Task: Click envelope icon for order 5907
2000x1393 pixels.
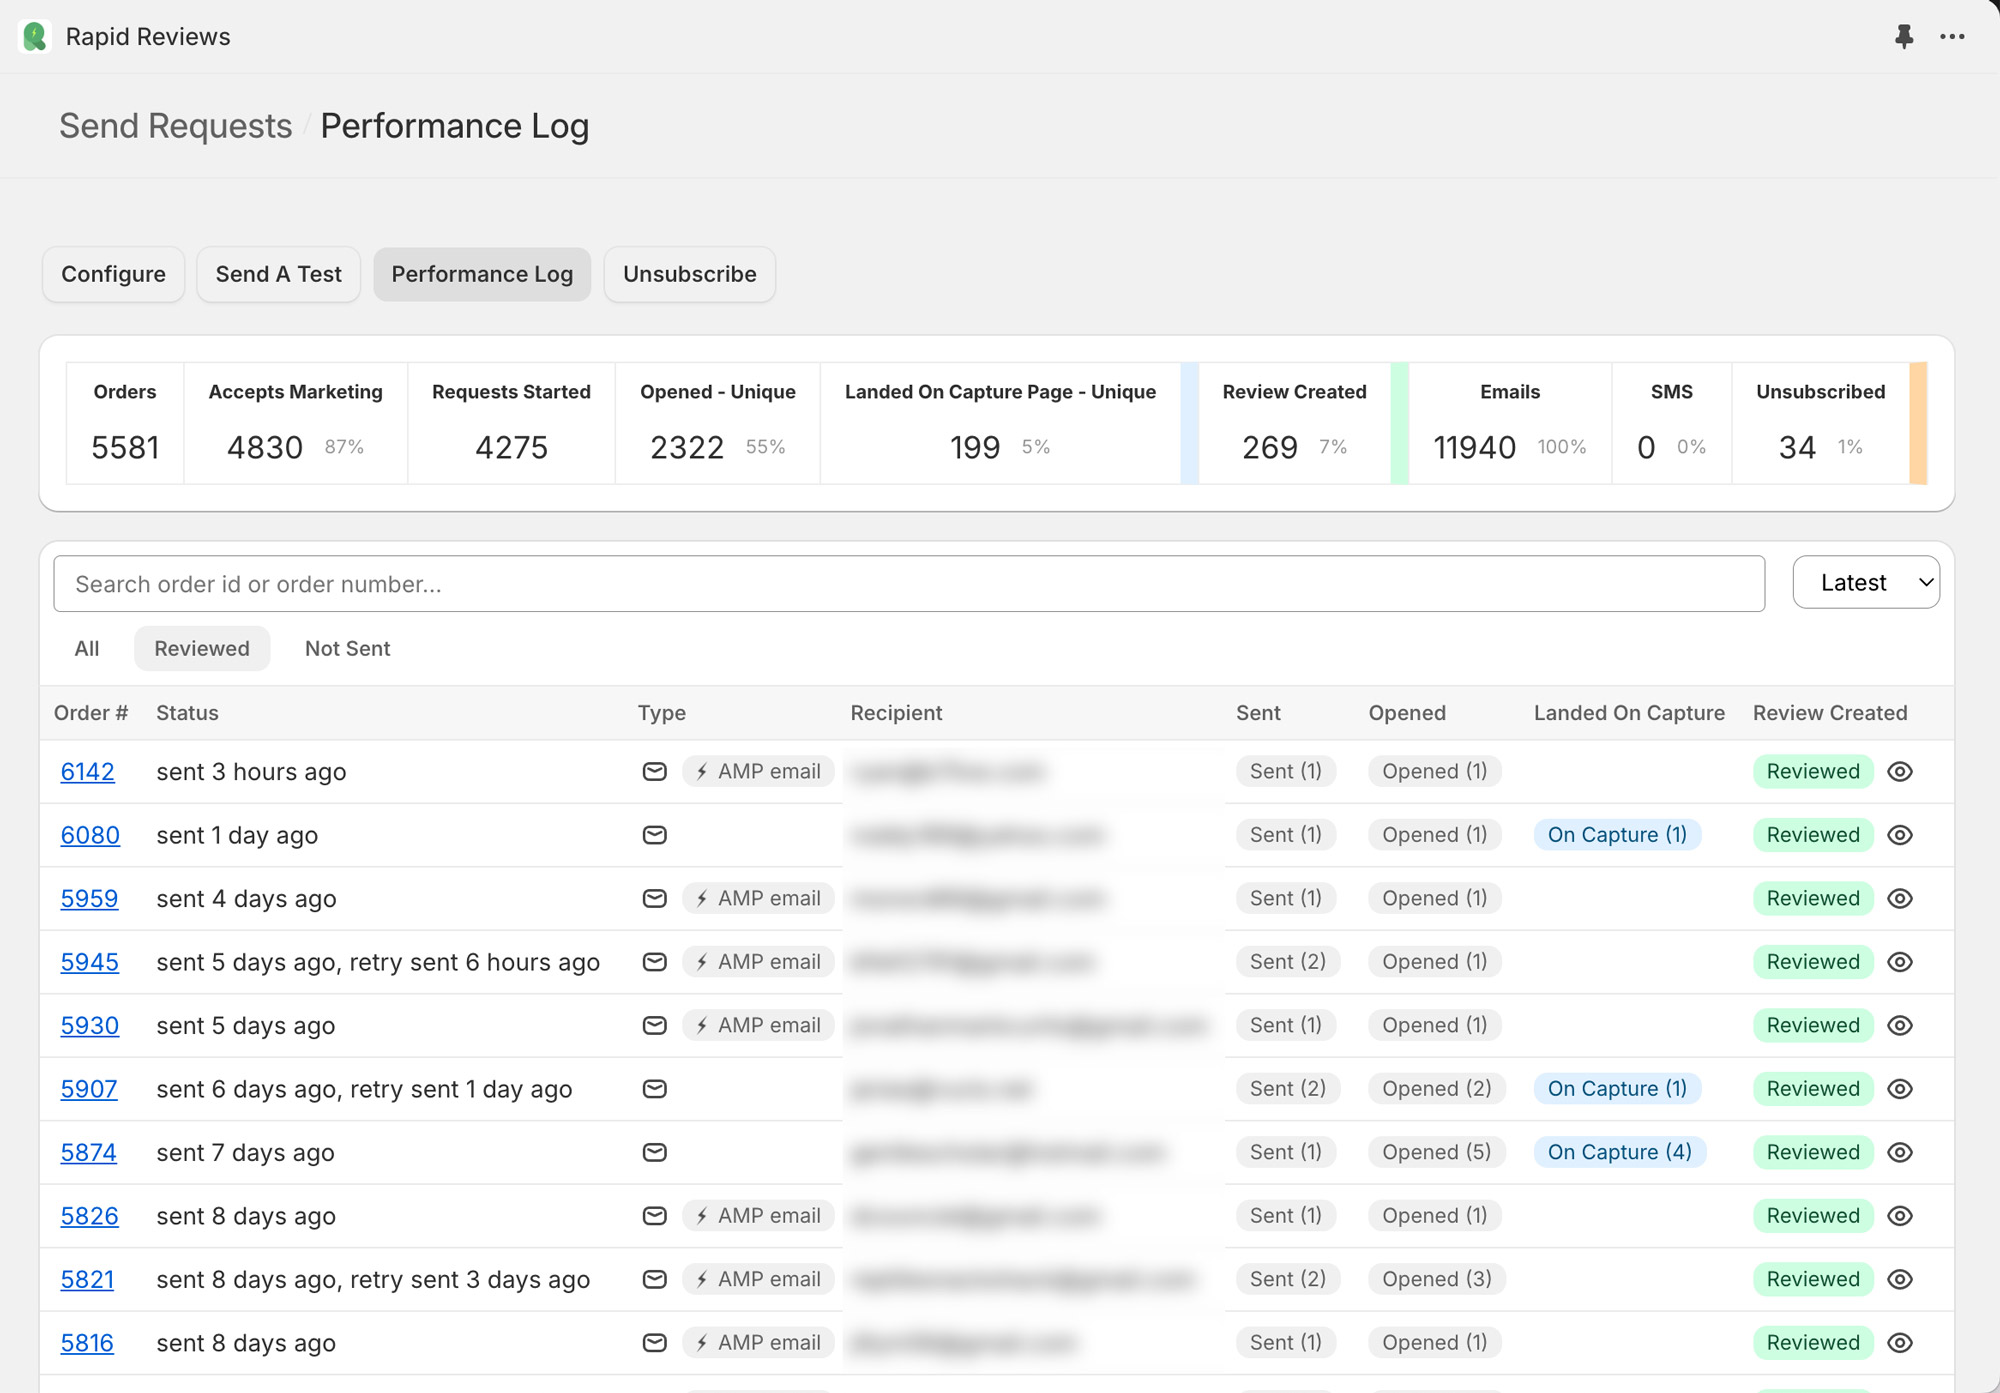Action: click(654, 1089)
